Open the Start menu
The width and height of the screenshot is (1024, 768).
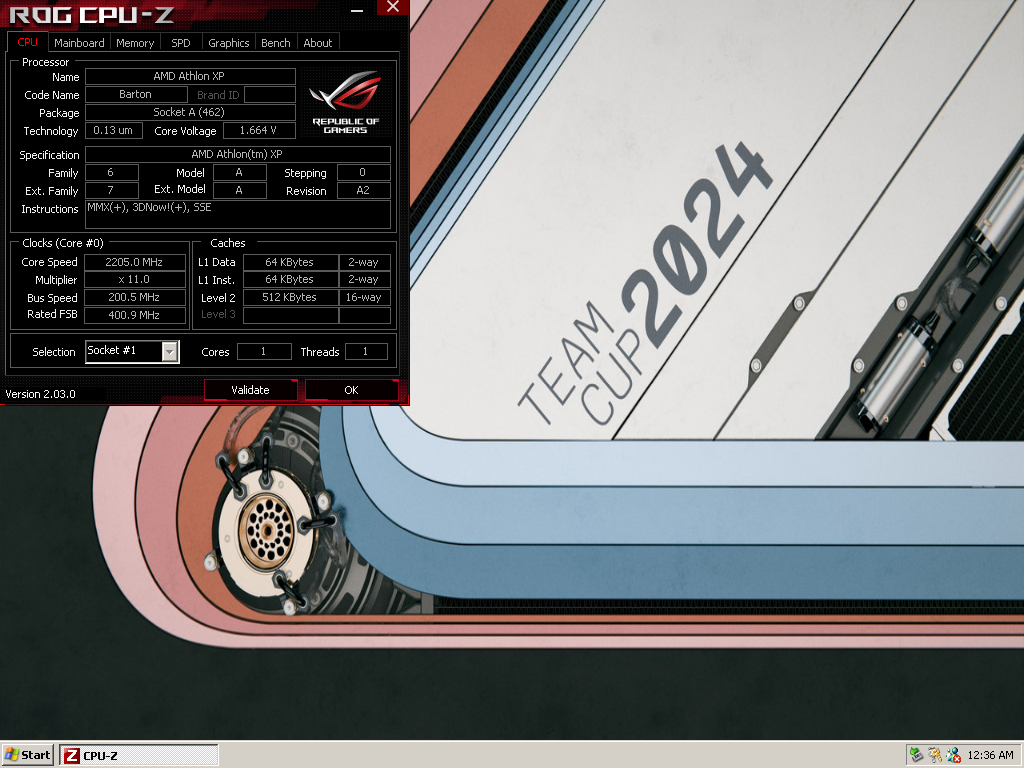pyautogui.click(x=27, y=755)
